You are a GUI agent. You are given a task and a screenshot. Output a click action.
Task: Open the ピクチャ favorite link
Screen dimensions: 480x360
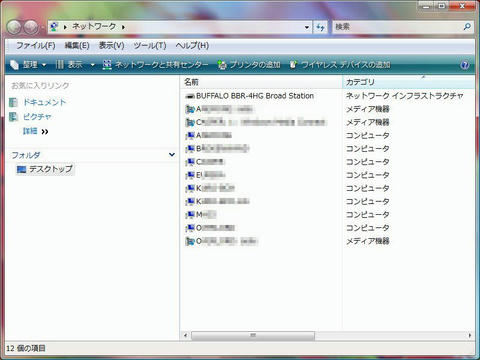click(x=37, y=117)
